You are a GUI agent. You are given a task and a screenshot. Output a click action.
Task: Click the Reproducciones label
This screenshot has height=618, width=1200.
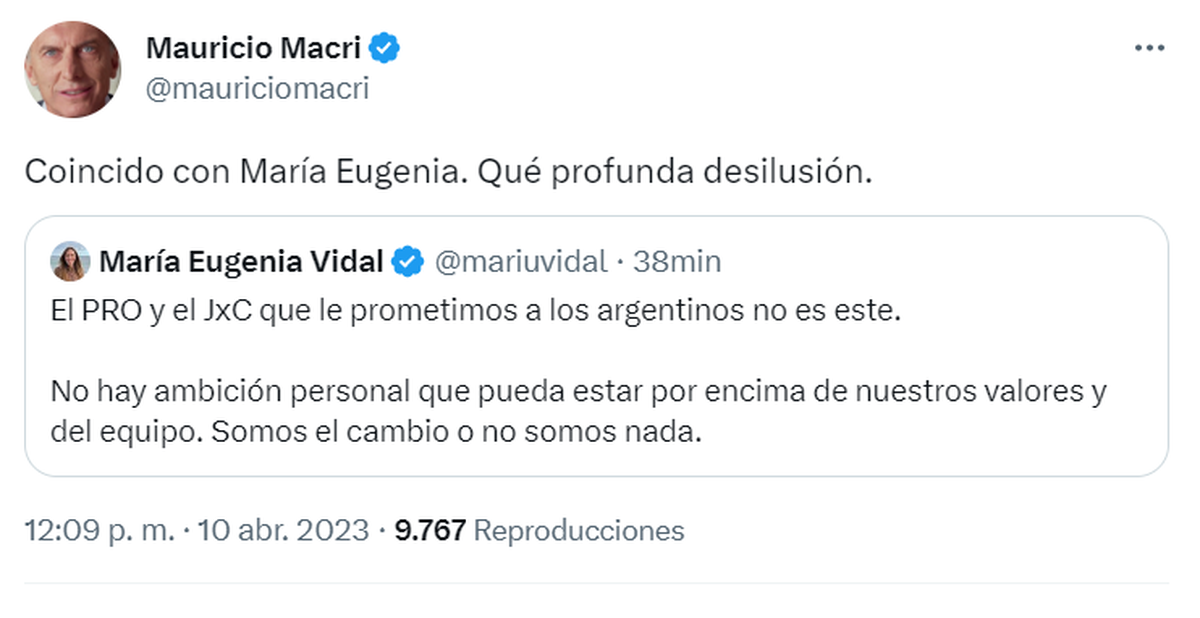tap(578, 530)
